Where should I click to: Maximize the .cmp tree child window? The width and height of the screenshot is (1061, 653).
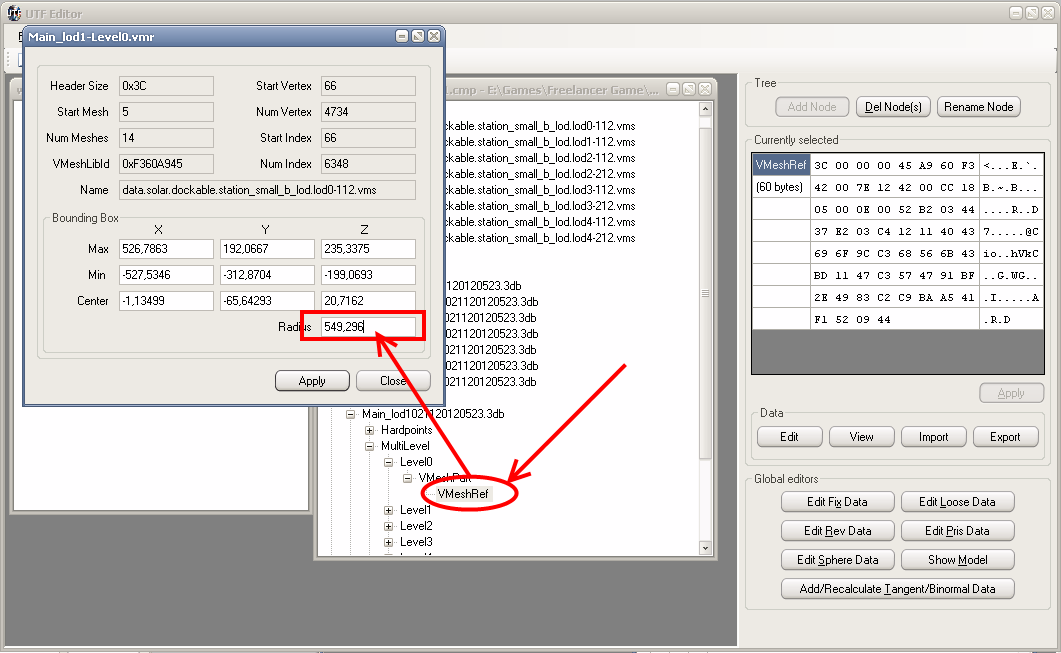[689, 89]
